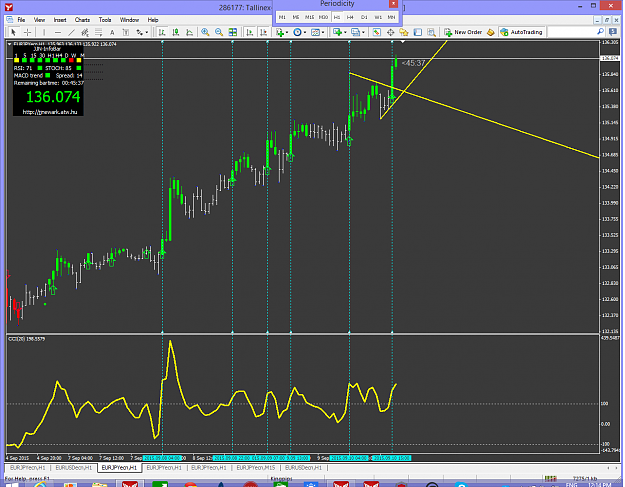The width and height of the screenshot is (625, 487).
Task: Choose the Draw Trendline tool
Action: coord(71,32)
